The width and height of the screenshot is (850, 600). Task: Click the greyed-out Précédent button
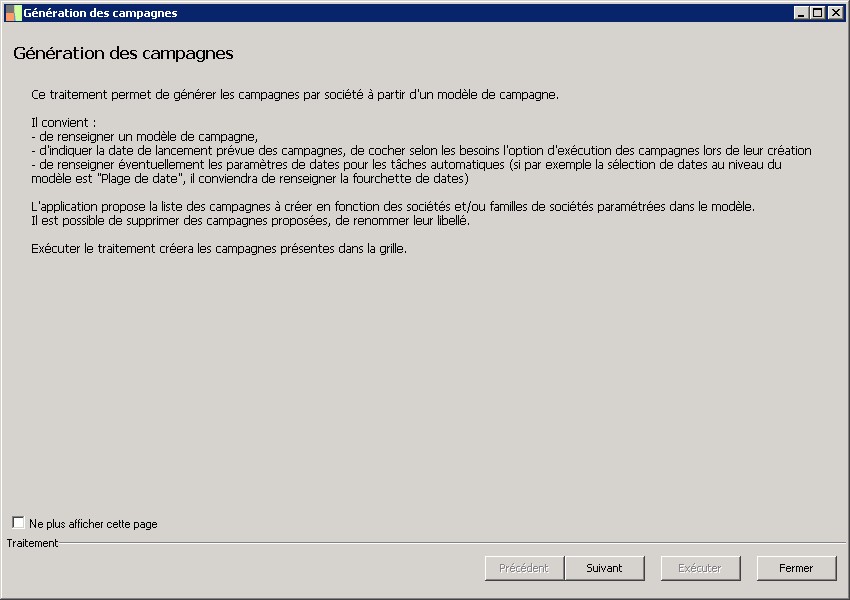click(x=524, y=568)
